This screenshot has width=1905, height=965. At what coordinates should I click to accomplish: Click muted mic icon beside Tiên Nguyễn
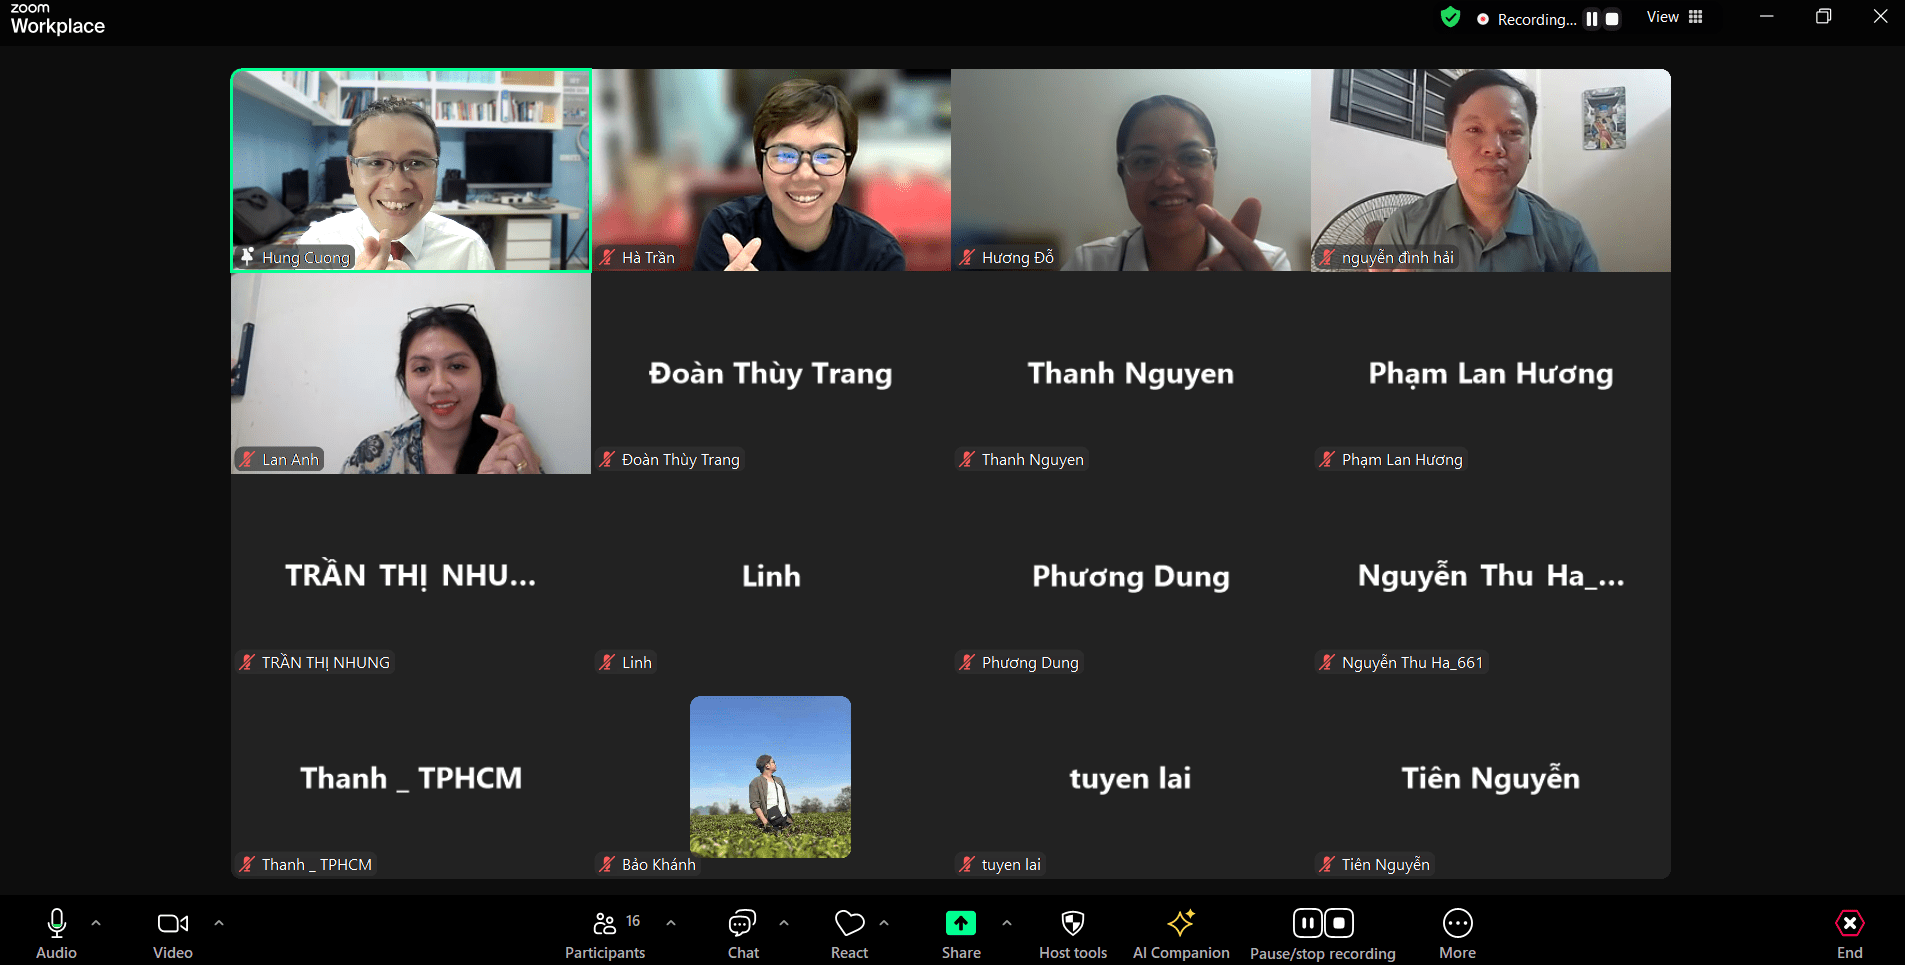pyautogui.click(x=1327, y=865)
